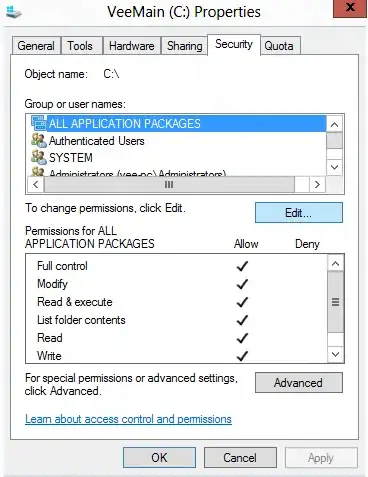Click the Modify permission label
Image resolution: width=368 pixels, height=477 pixels.
point(52,284)
